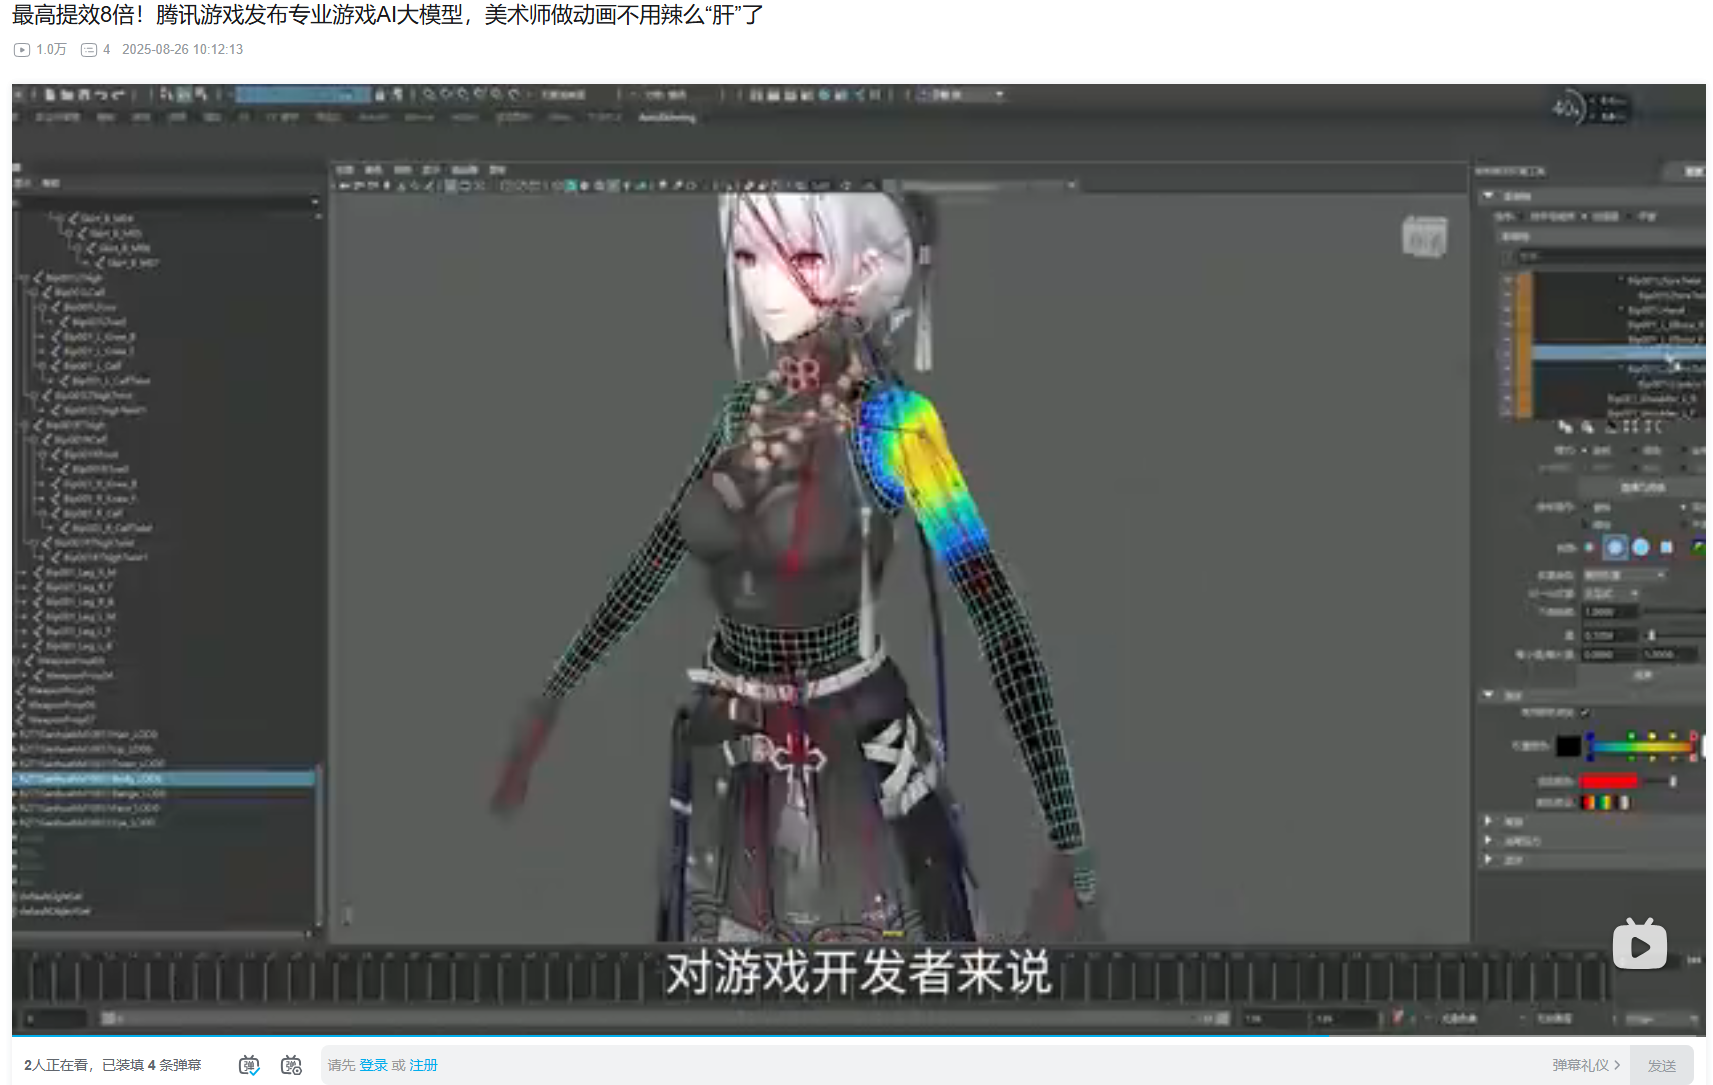
Task: Select the solid round brush profile icon
Action: click(x=1641, y=547)
